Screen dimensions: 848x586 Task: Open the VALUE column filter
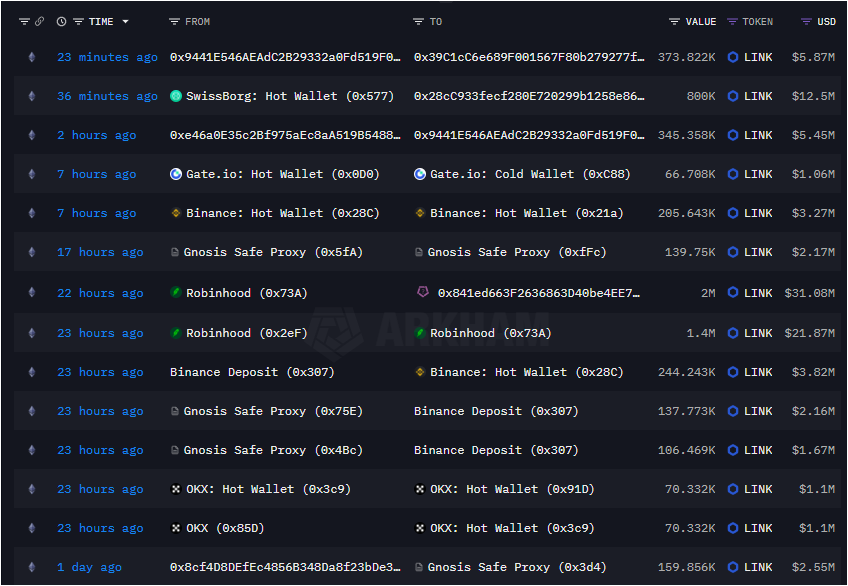click(674, 22)
